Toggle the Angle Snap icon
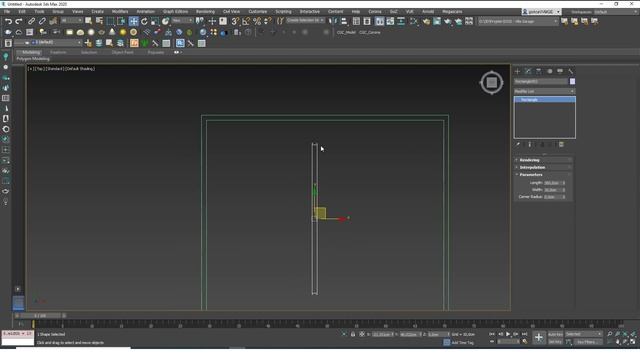Screen dimensions: 640x360 click(x=246, y=21)
